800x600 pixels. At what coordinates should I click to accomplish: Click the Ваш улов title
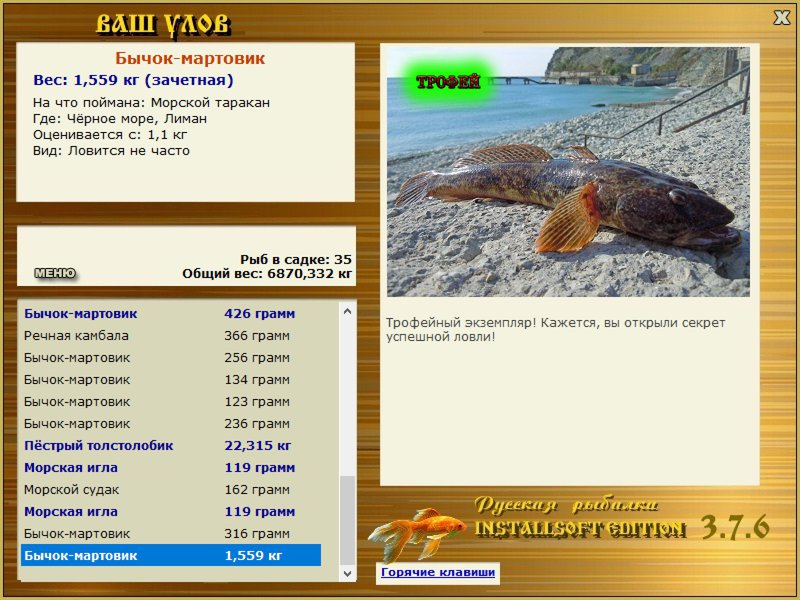click(163, 24)
